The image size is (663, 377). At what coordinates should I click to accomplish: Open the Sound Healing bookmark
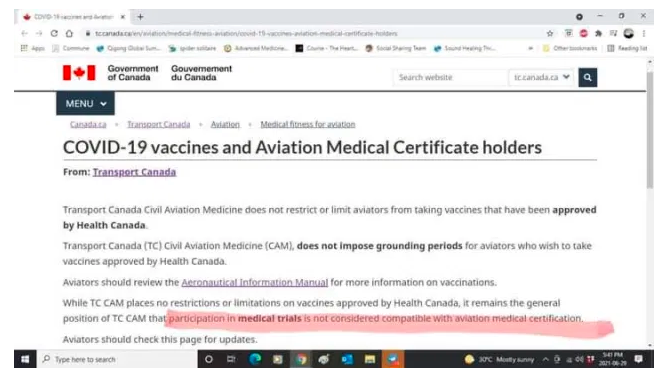click(465, 48)
